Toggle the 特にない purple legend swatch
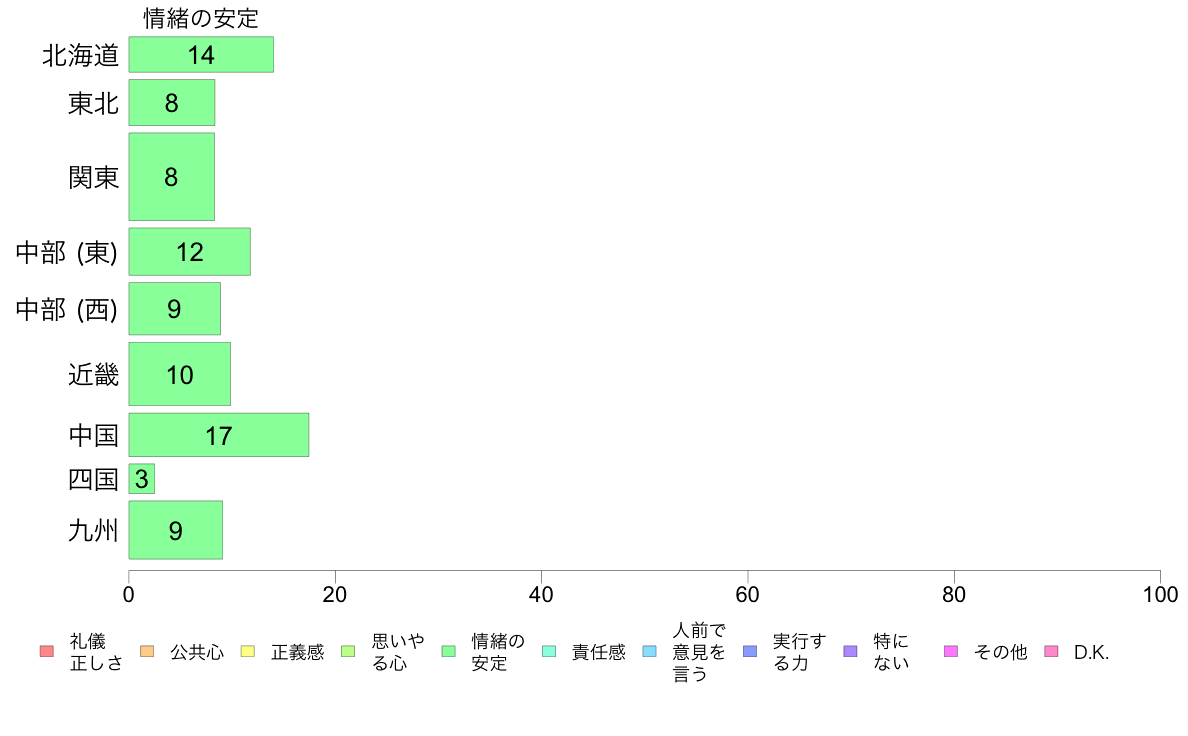 click(850, 651)
